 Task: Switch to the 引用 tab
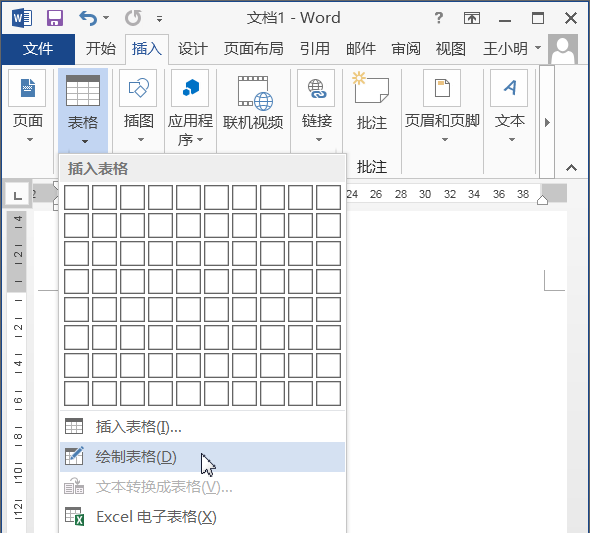pos(315,49)
